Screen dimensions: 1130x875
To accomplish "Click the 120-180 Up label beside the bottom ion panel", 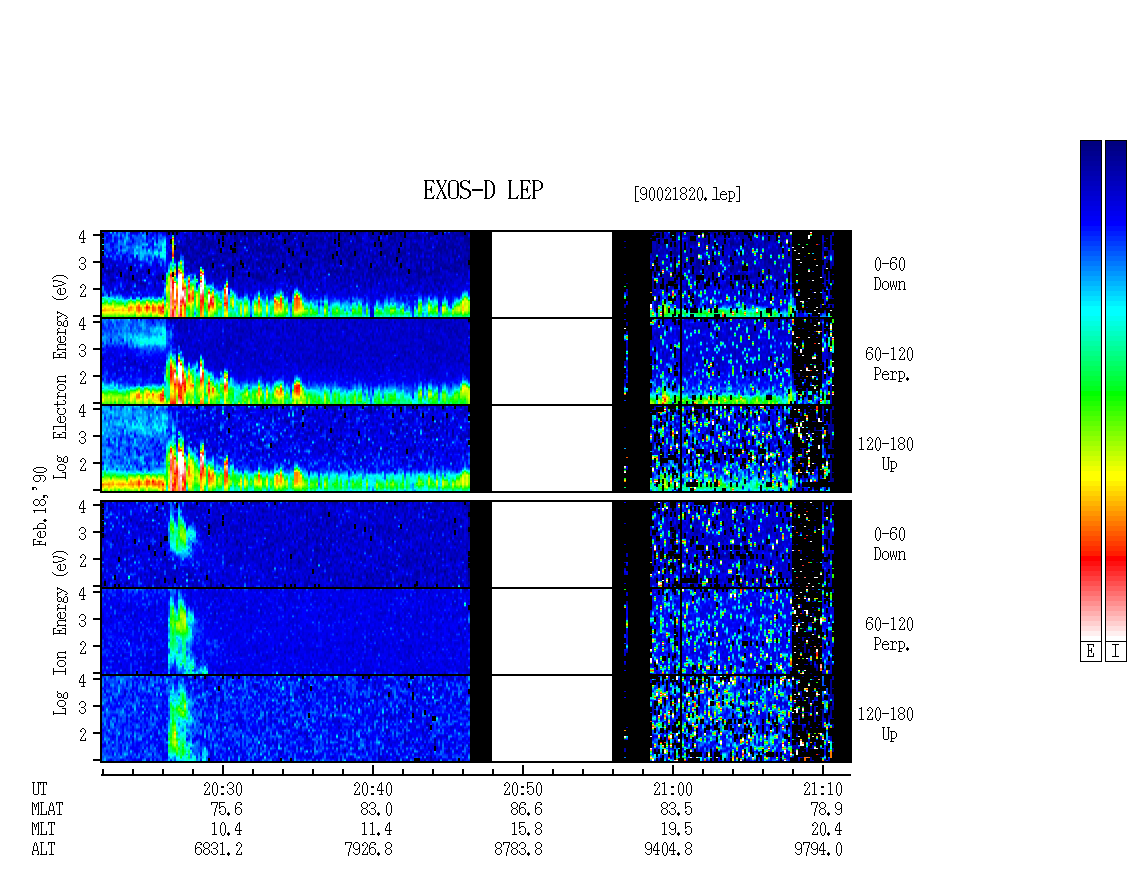I will 886,724.
